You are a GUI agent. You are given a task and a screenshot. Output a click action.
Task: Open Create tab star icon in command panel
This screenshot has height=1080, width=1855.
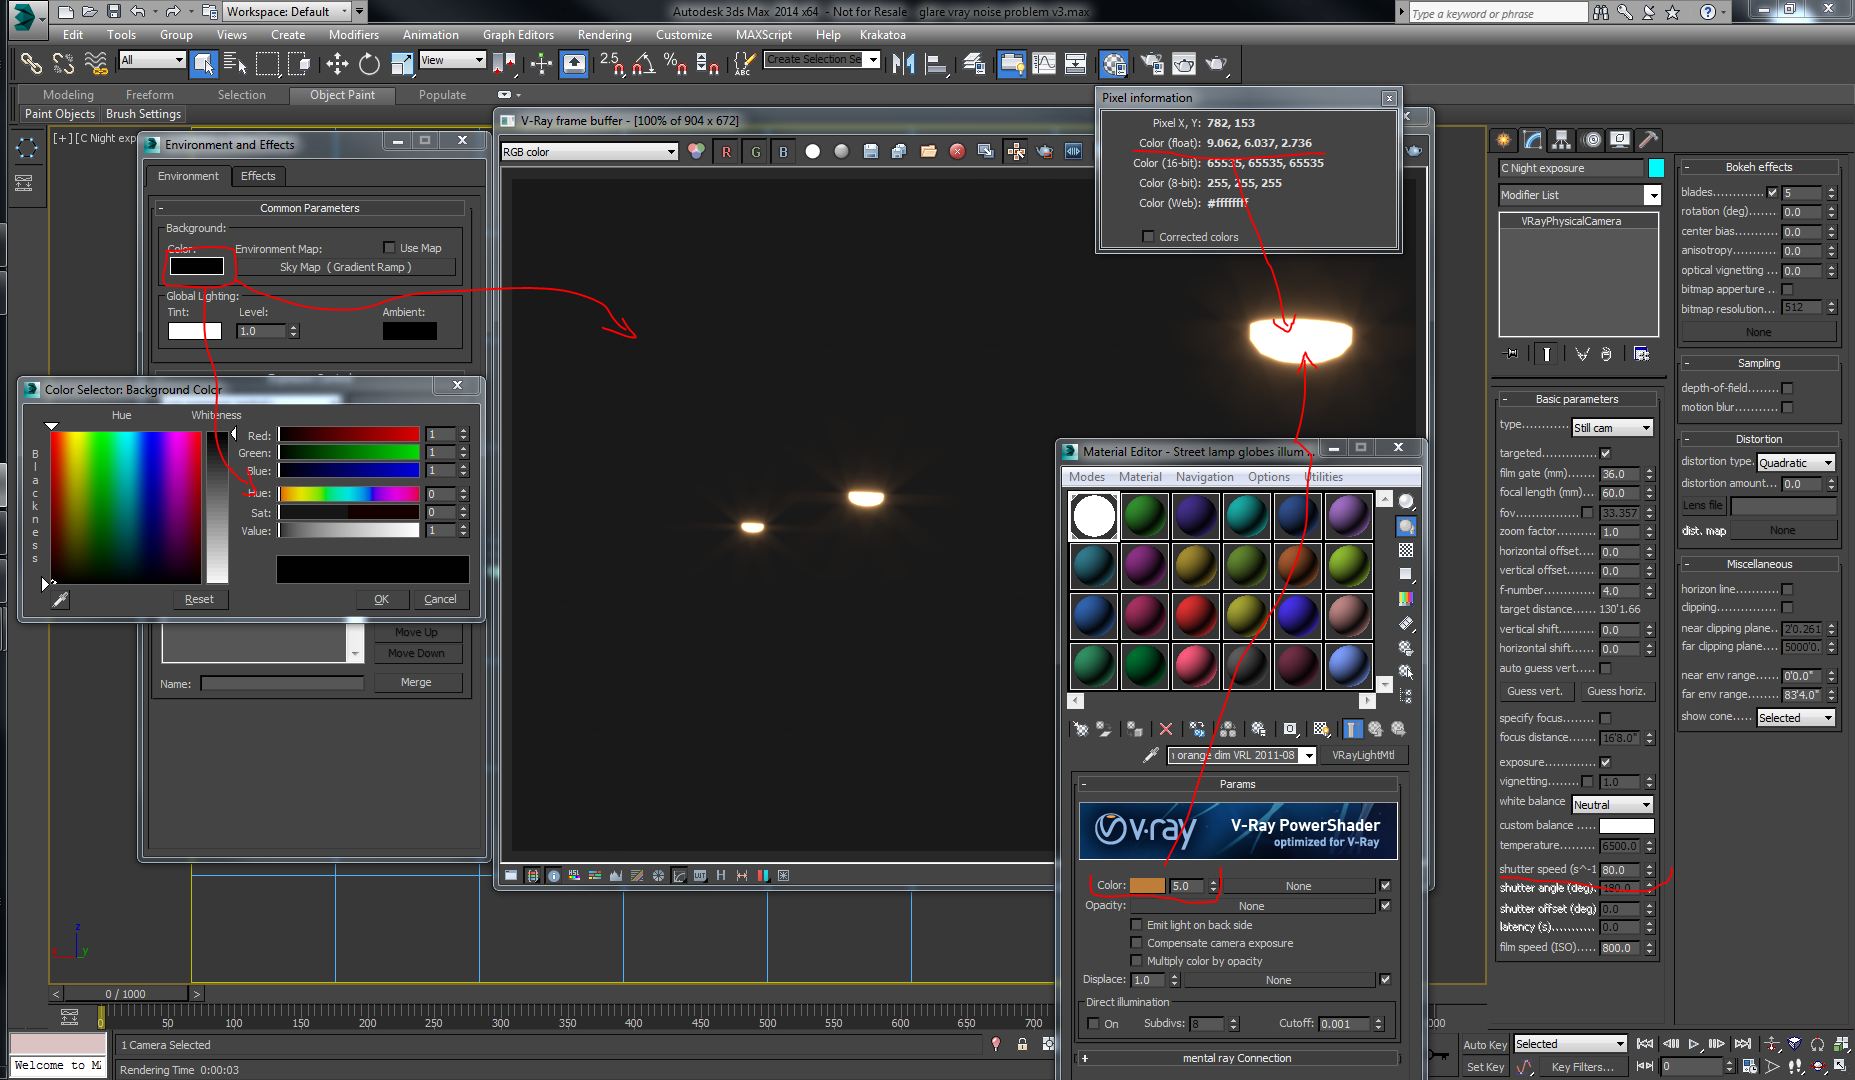tap(1503, 140)
